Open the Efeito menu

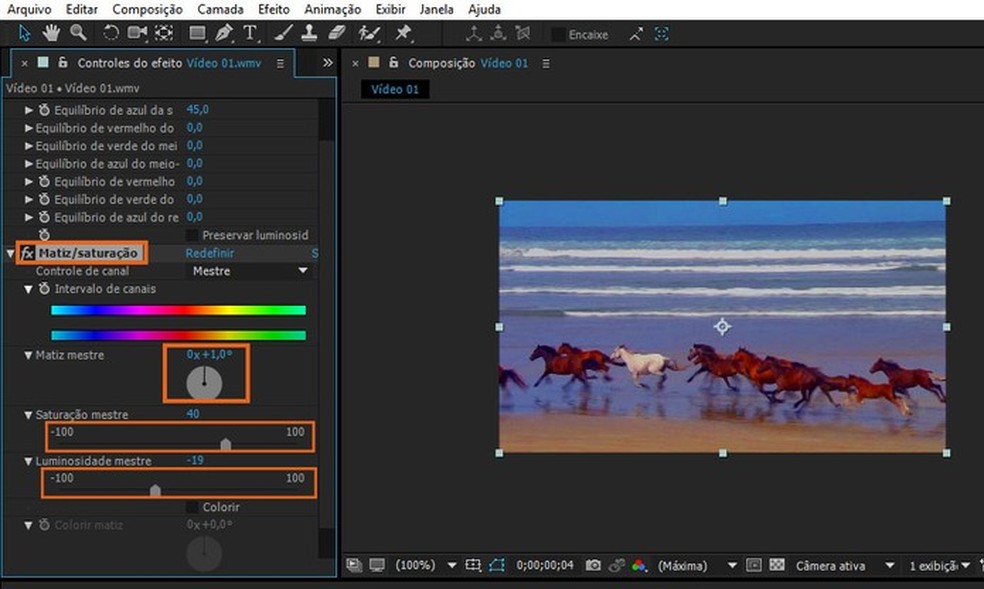pyautogui.click(x=273, y=9)
